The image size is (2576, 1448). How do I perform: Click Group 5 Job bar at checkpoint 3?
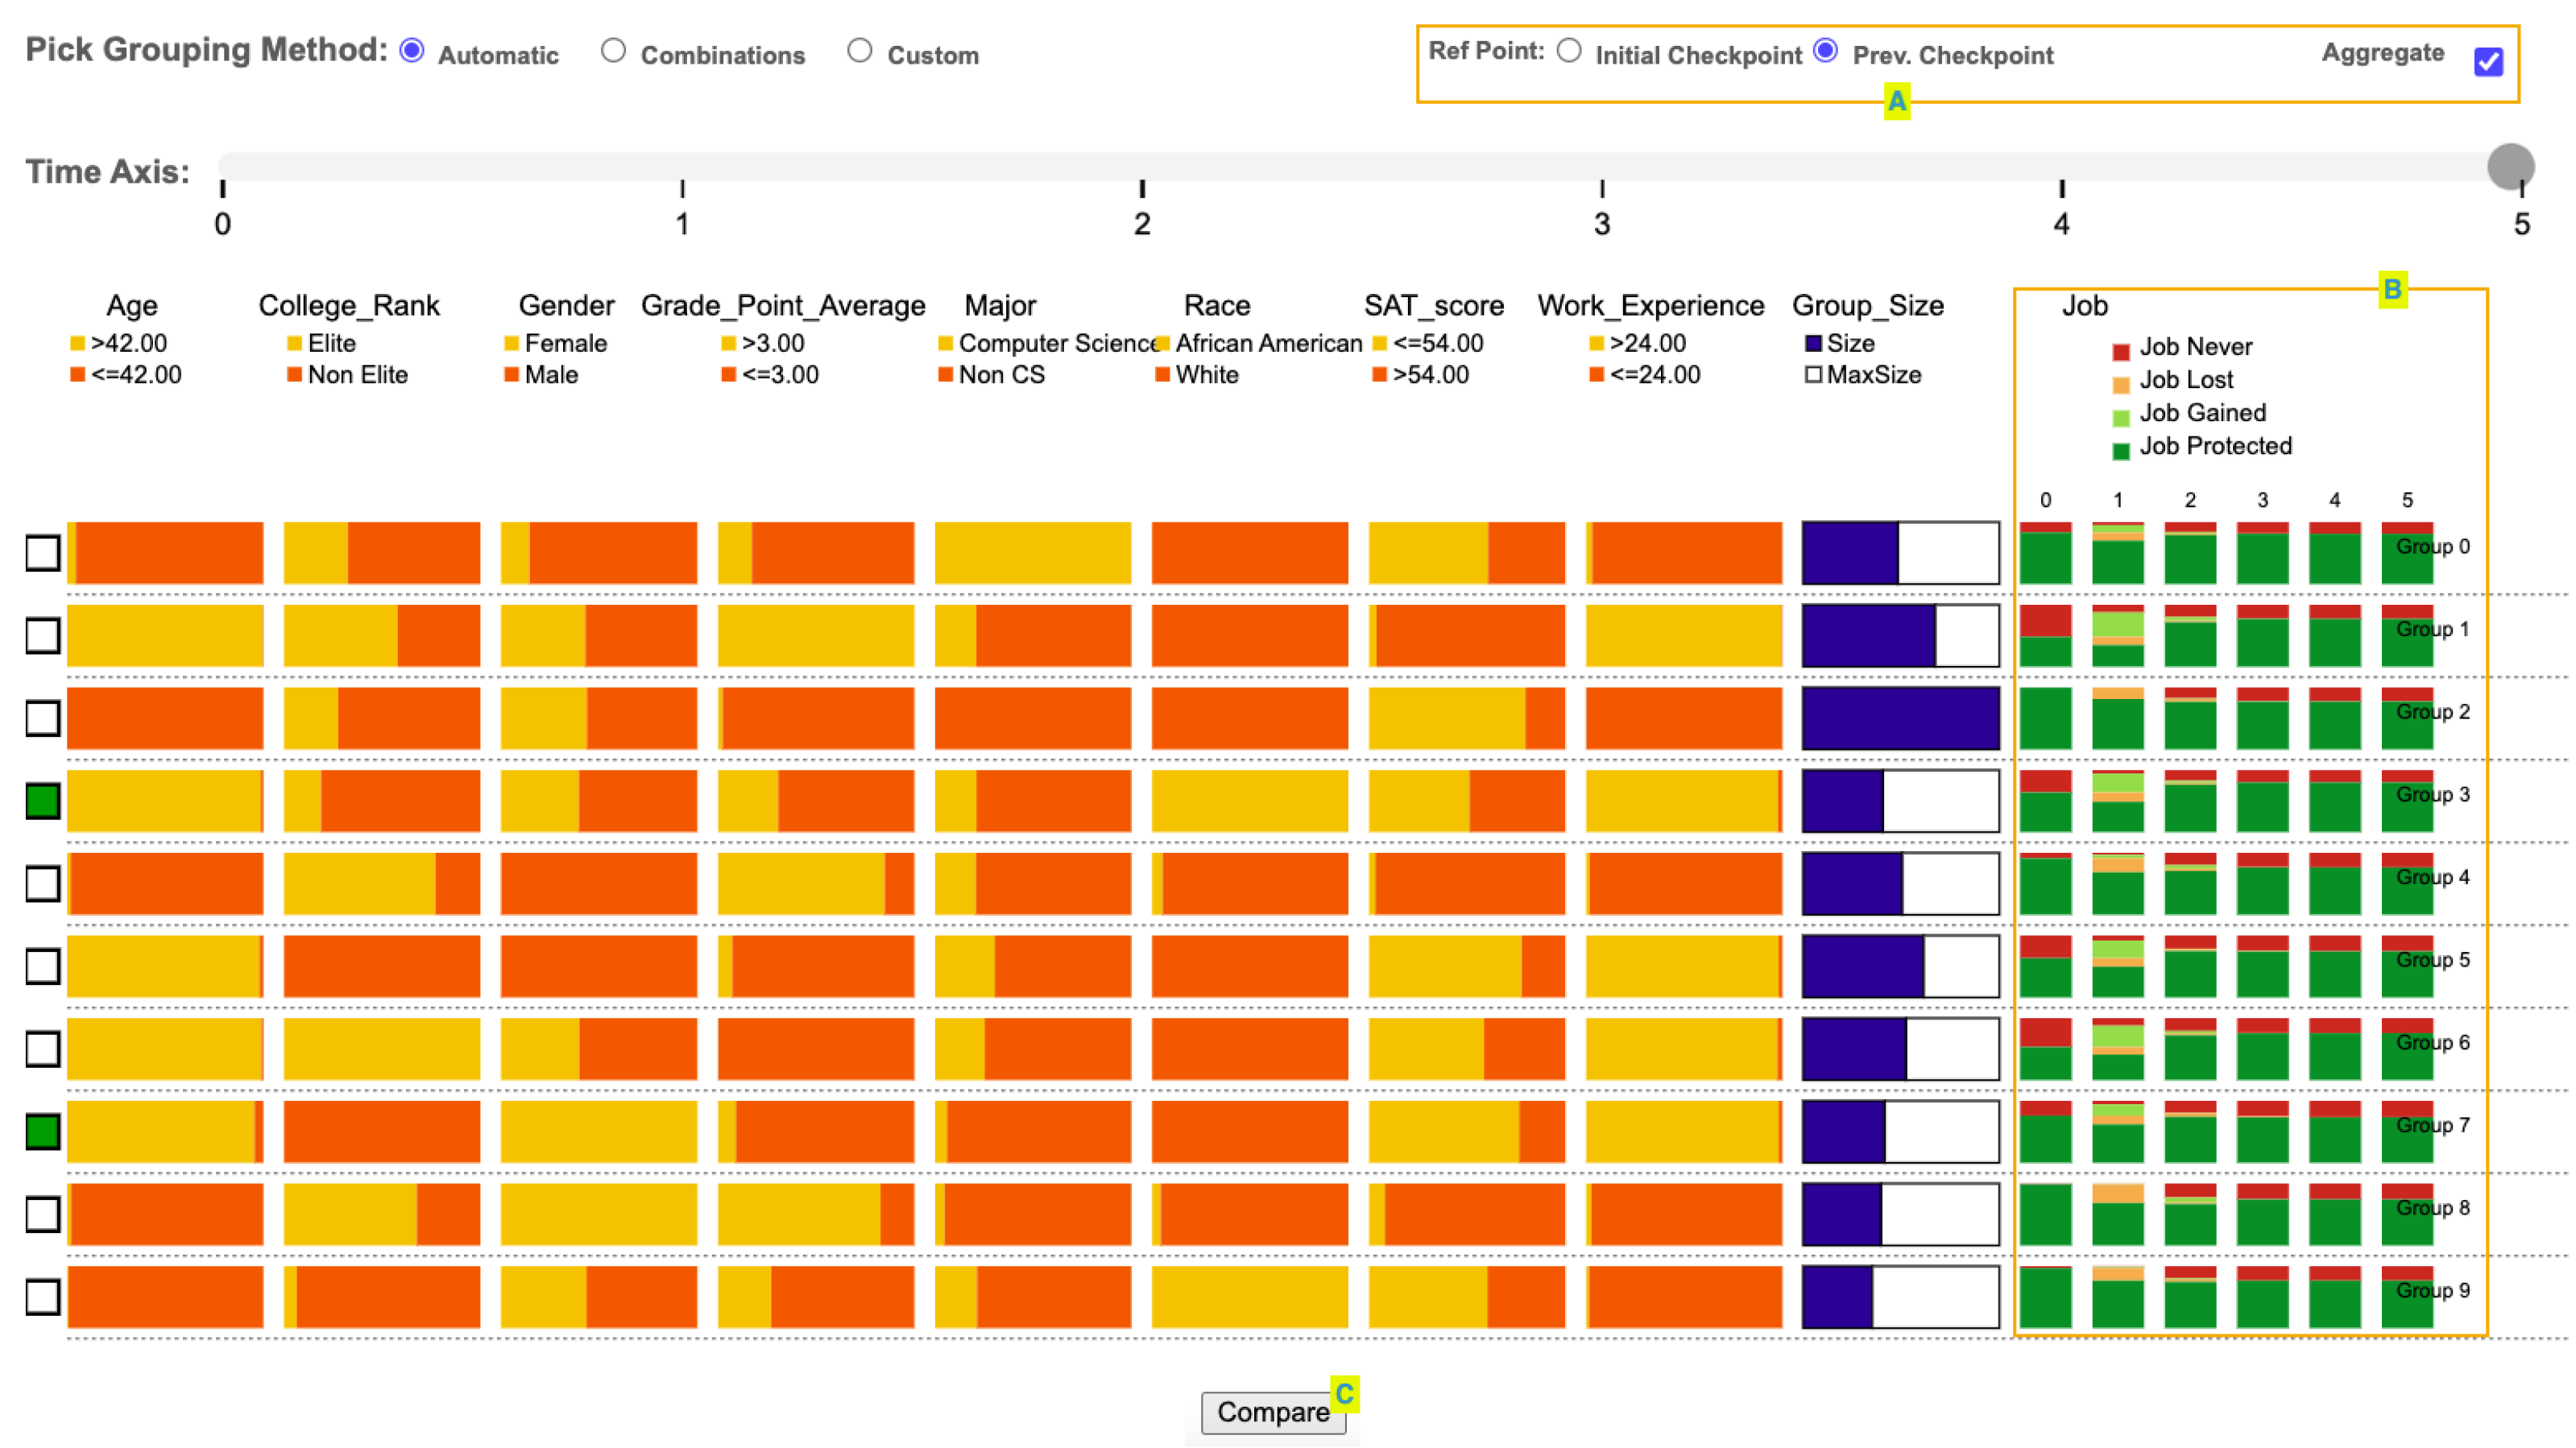click(x=2263, y=967)
